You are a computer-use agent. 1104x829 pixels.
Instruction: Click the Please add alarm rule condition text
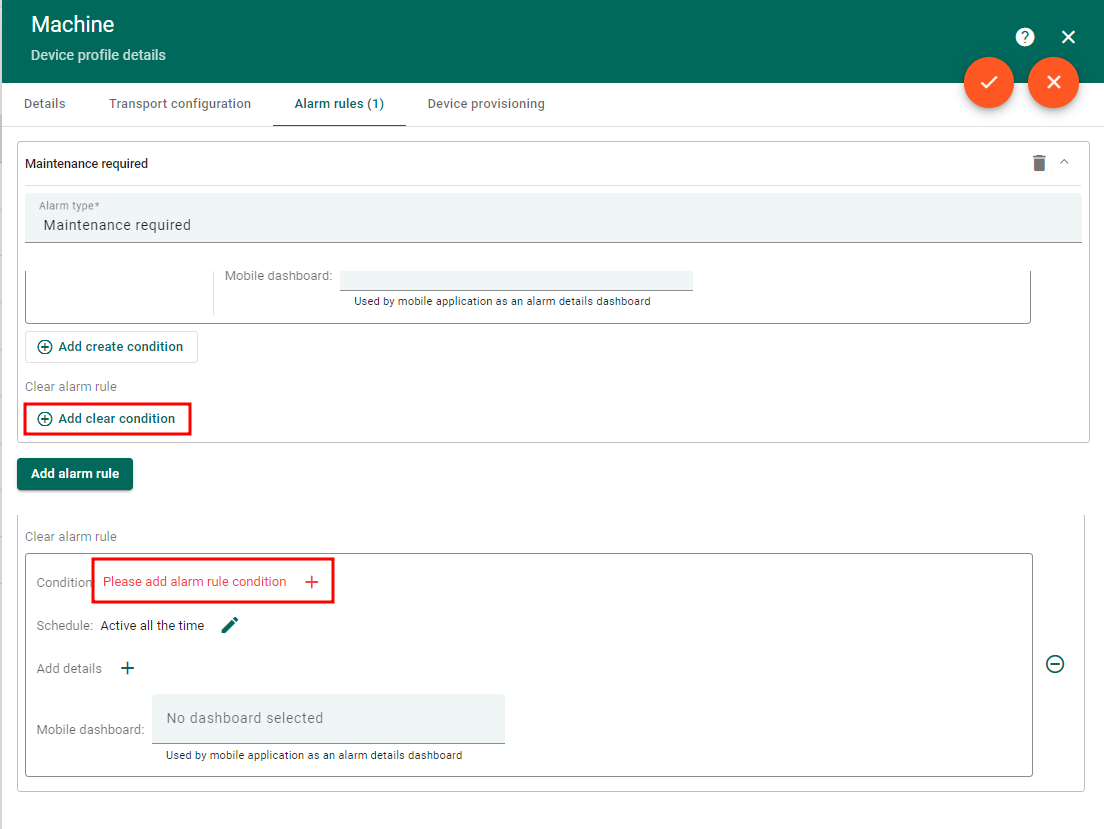195,582
